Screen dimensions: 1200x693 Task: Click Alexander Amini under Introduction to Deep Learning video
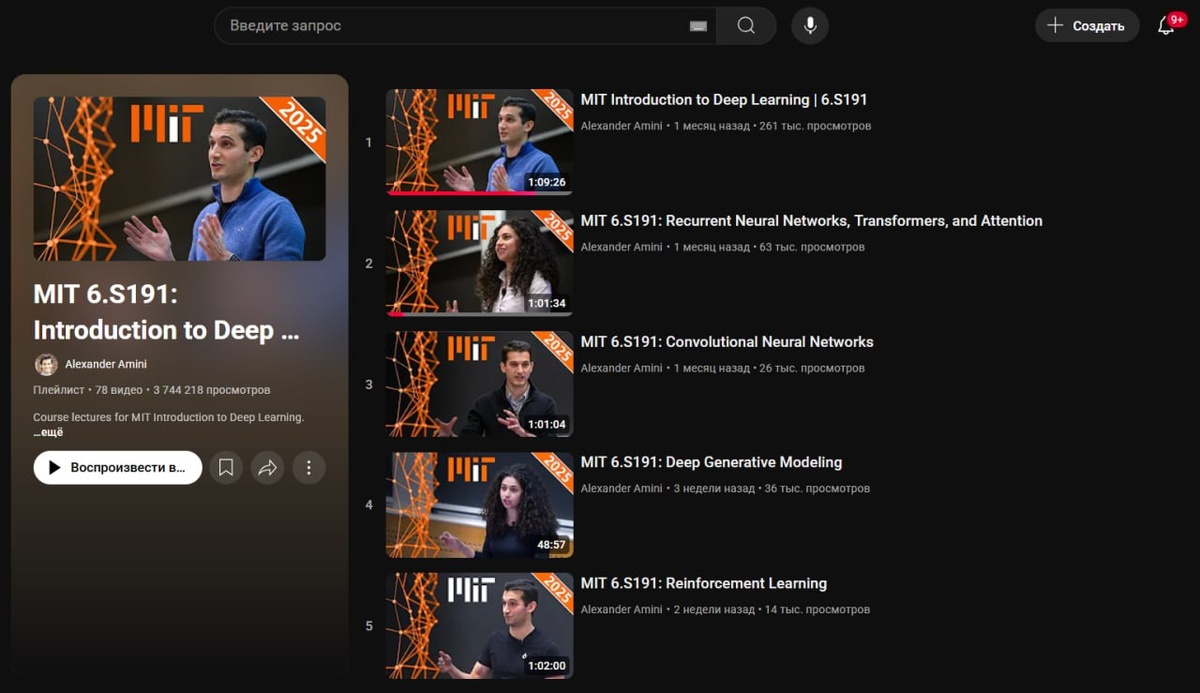point(622,126)
